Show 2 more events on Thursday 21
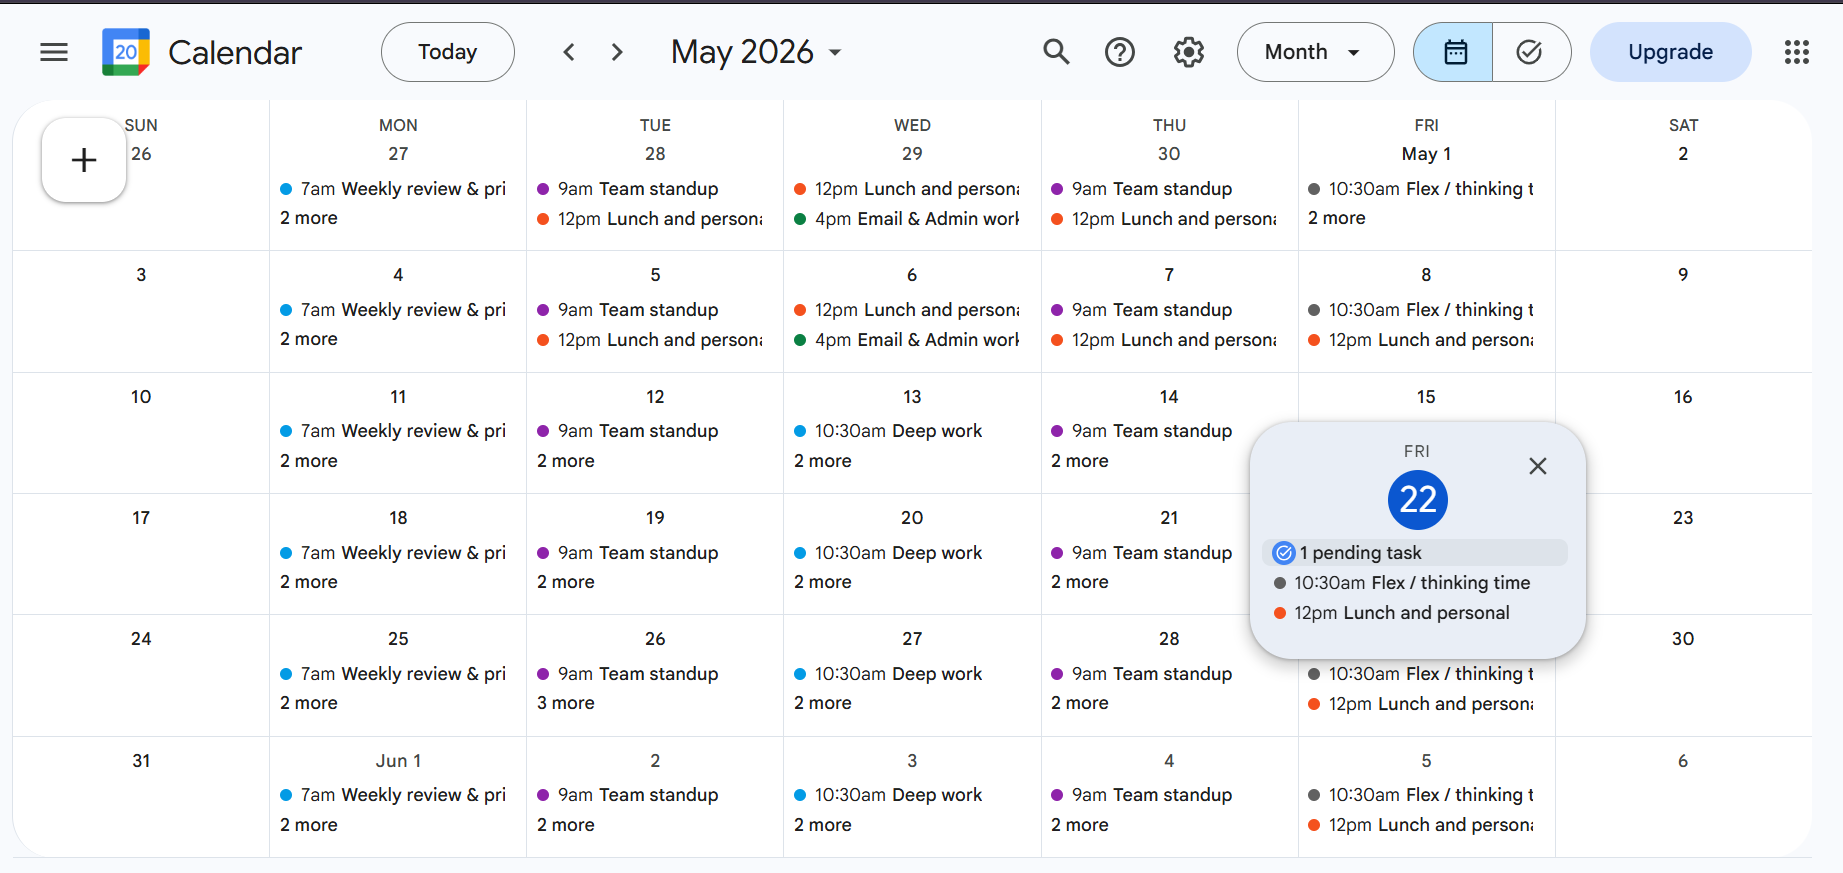1843x873 pixels. click(1080, 582)
